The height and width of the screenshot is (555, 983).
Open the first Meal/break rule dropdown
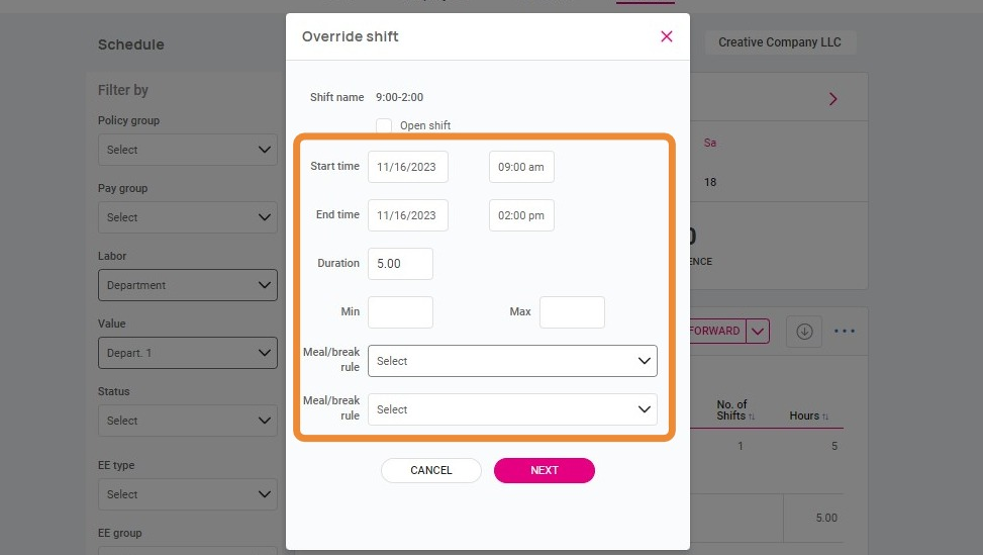coord(512,361)
